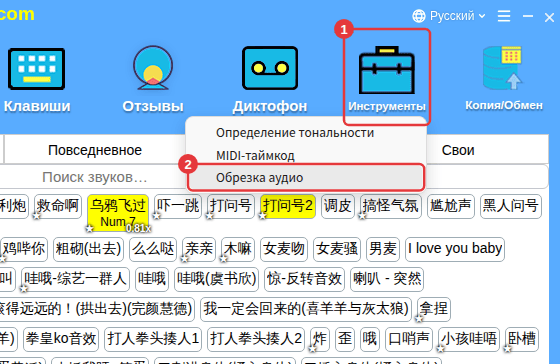Play the 木嘛 sound button
This screenshot has height=364, width=560.
tap(238, 249)
